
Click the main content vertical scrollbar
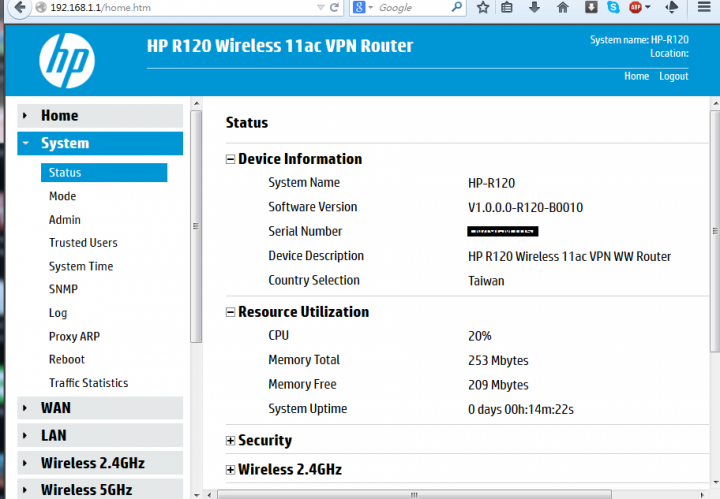coord(715,231)
